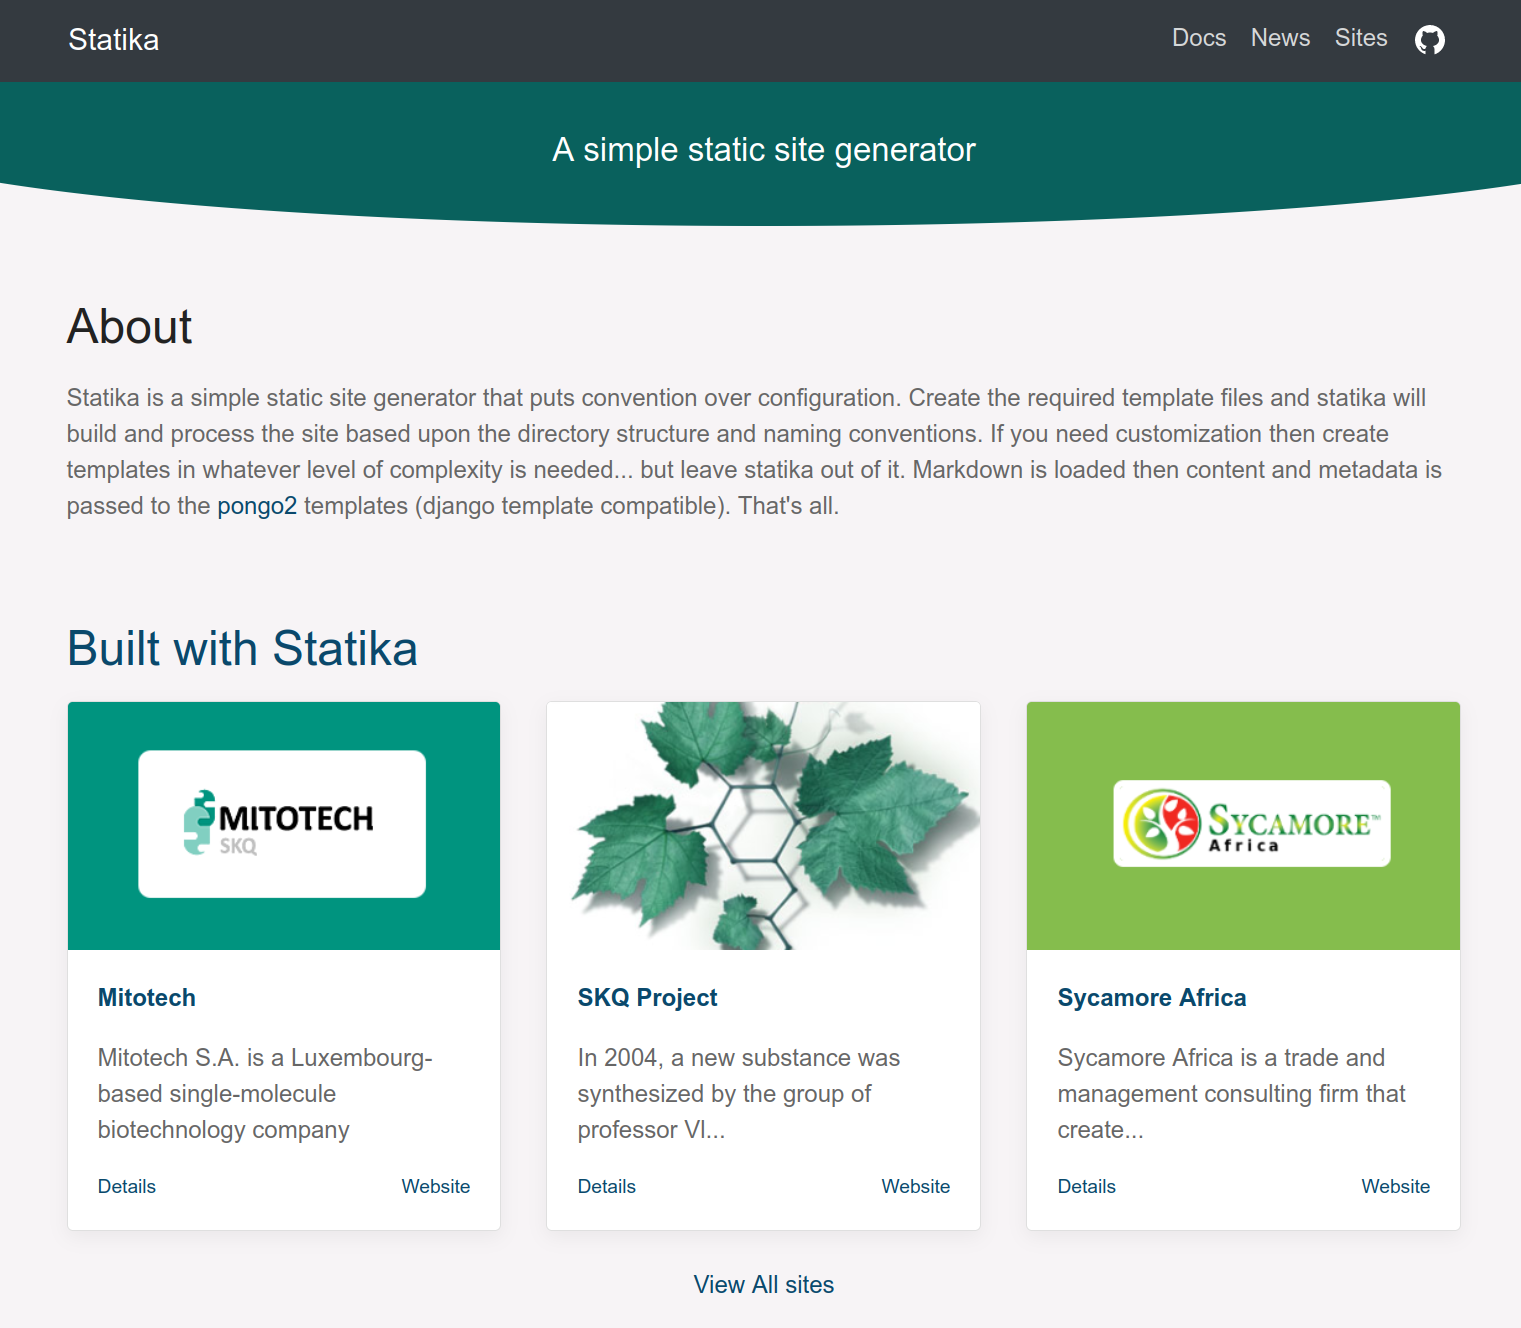Click View All sites link
The height and width of the screenshot is (1328, 1521).
763,1285
